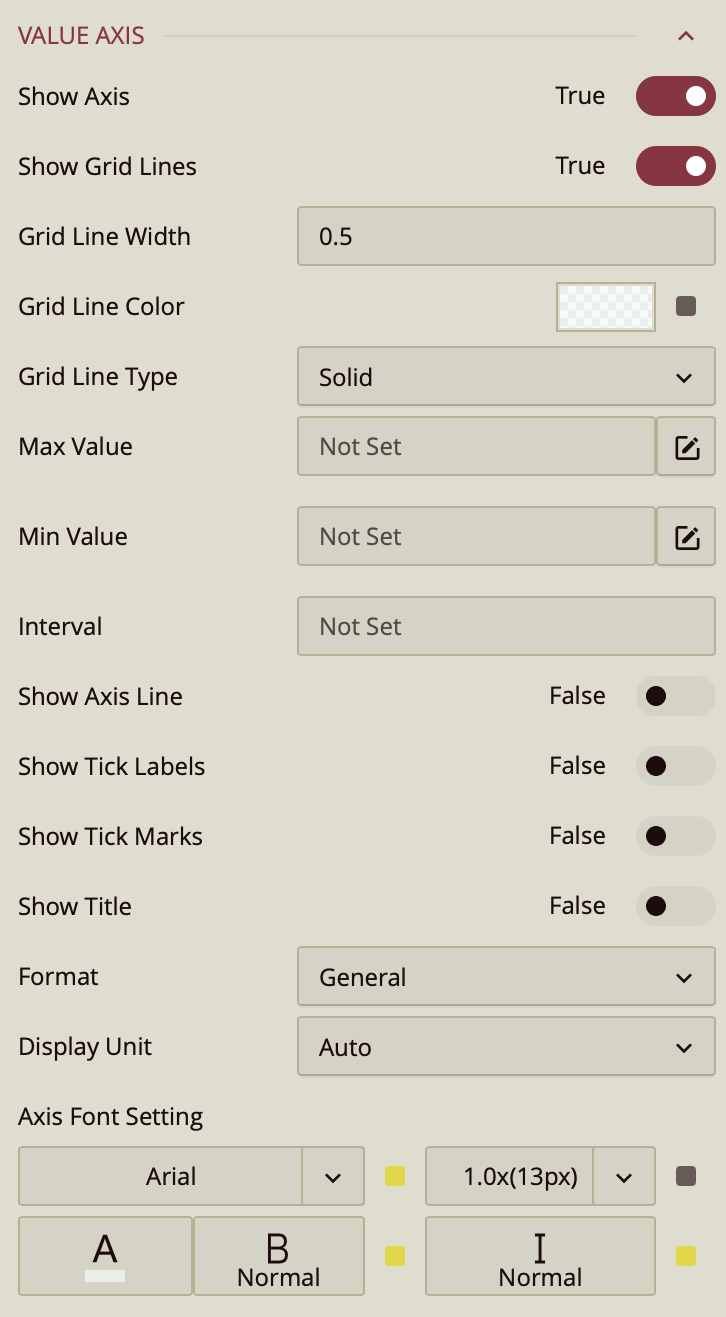The height and width of the screenshot is (1317, 726).
Task: Click the yellow square beside the italic Normal button
Action: pyautogui.click(x=686, y=1256)
